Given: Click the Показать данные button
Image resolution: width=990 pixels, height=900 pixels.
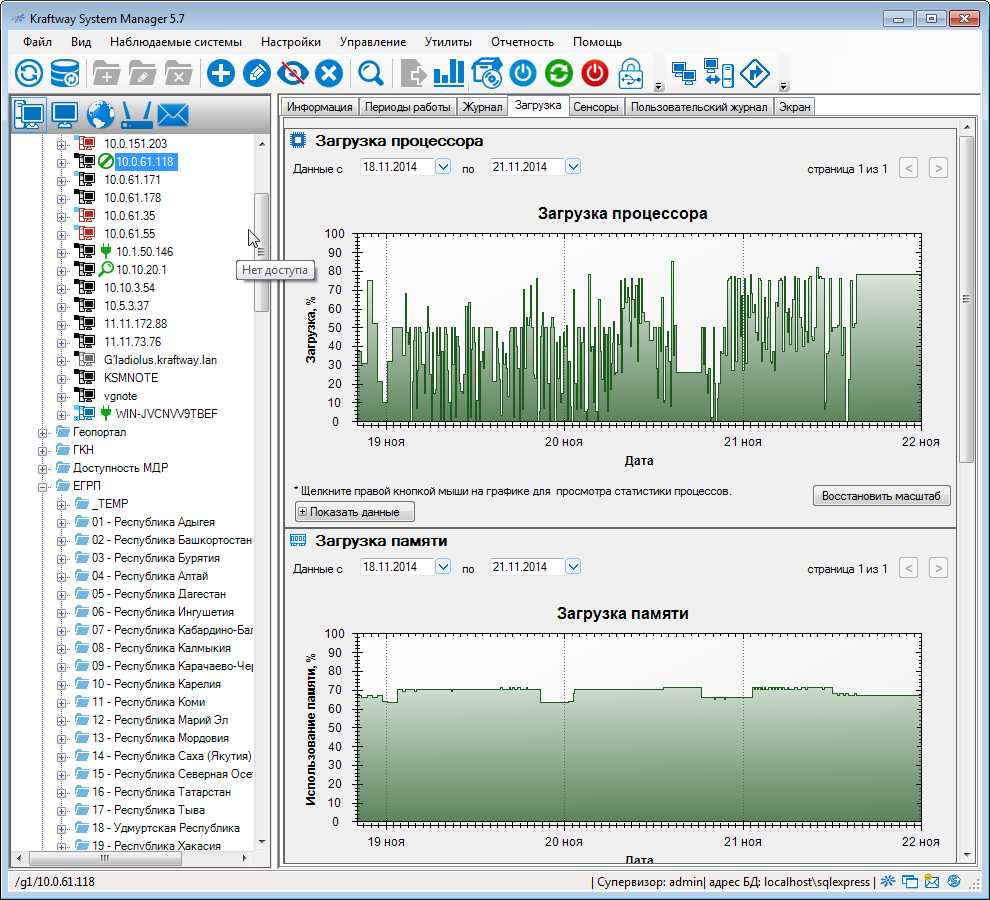Looking at the screenshot, I should [355, 512].
